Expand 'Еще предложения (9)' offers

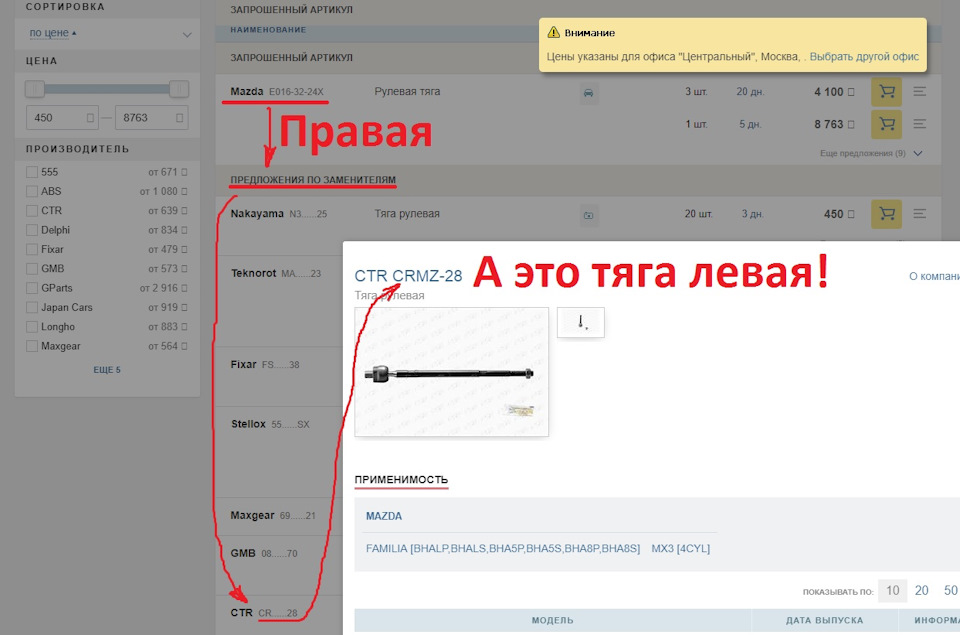click(x=871, y=154)
